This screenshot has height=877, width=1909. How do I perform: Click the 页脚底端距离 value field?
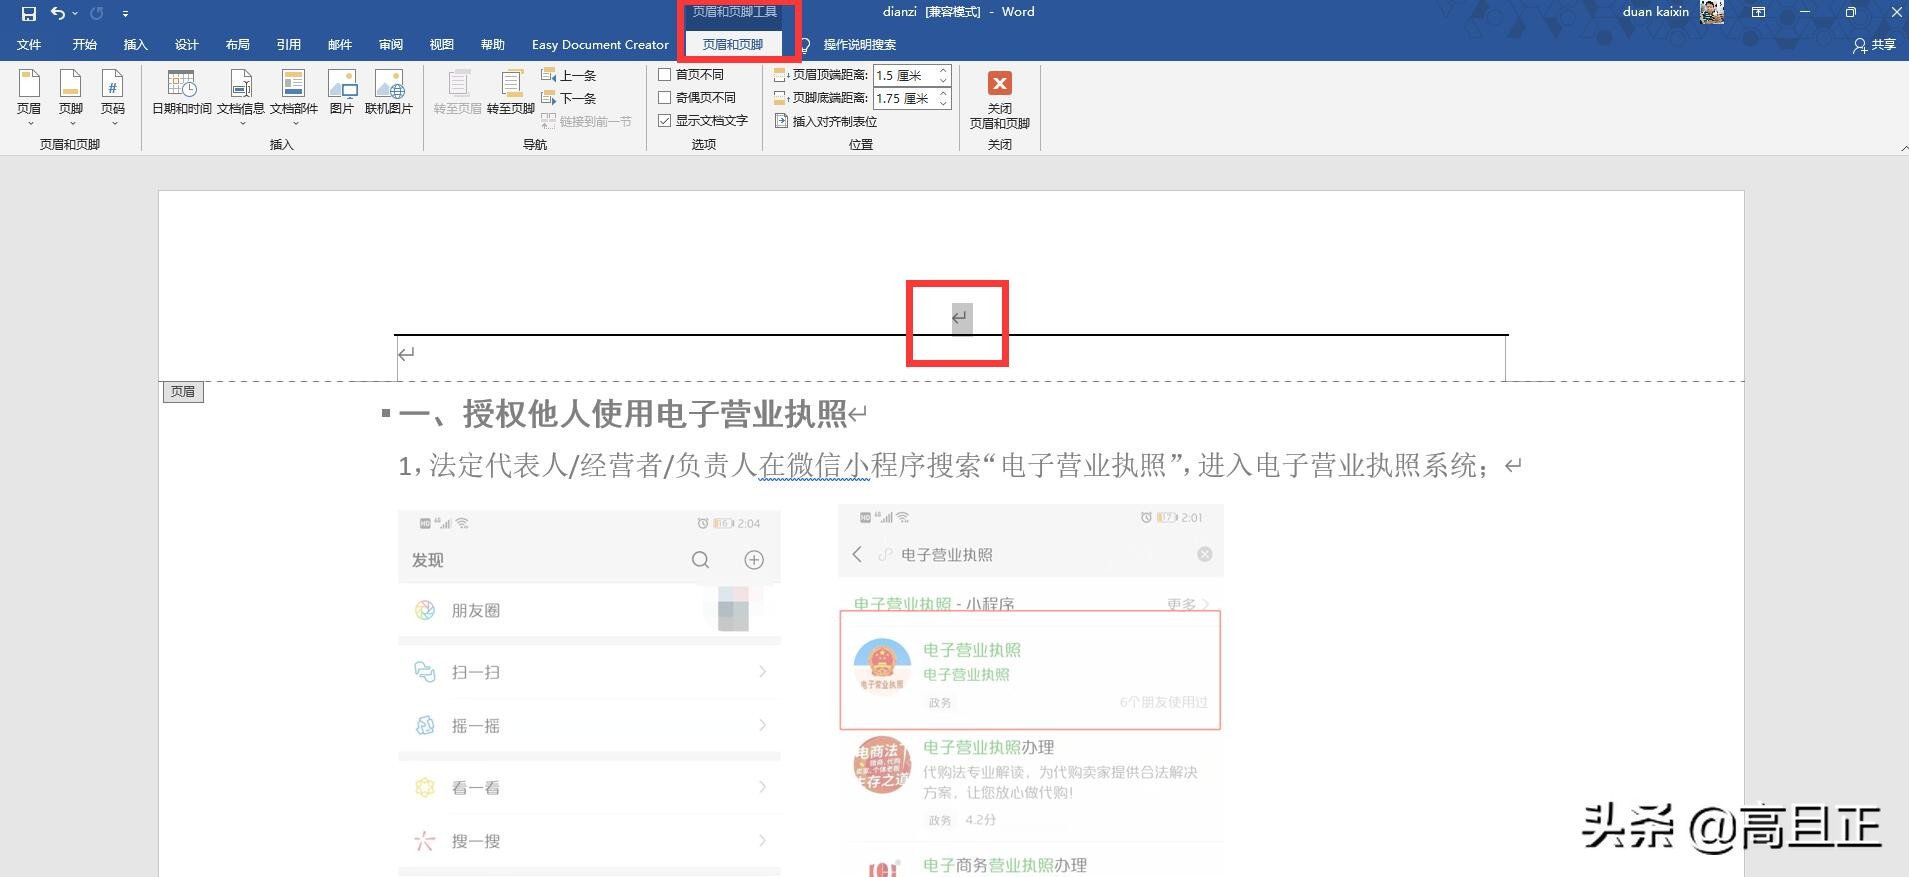point(903,99)
